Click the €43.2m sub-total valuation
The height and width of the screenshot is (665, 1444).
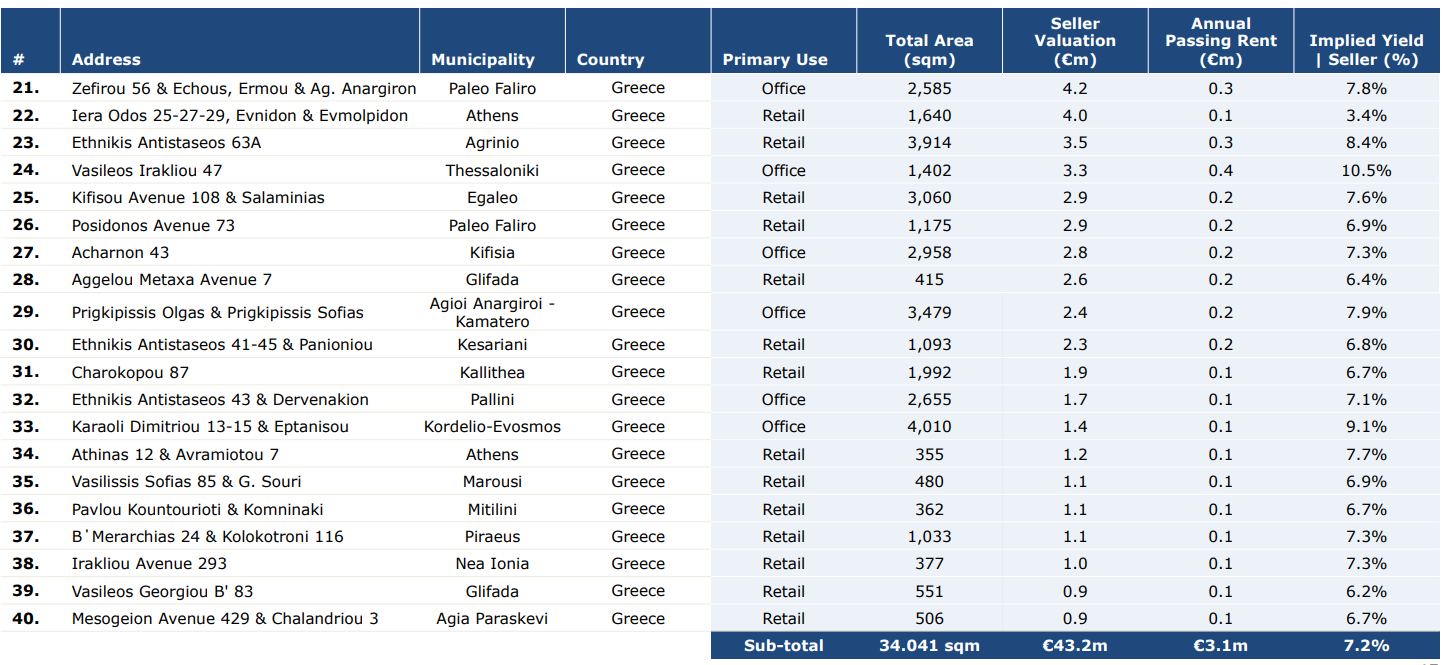tap(1075, 646)
